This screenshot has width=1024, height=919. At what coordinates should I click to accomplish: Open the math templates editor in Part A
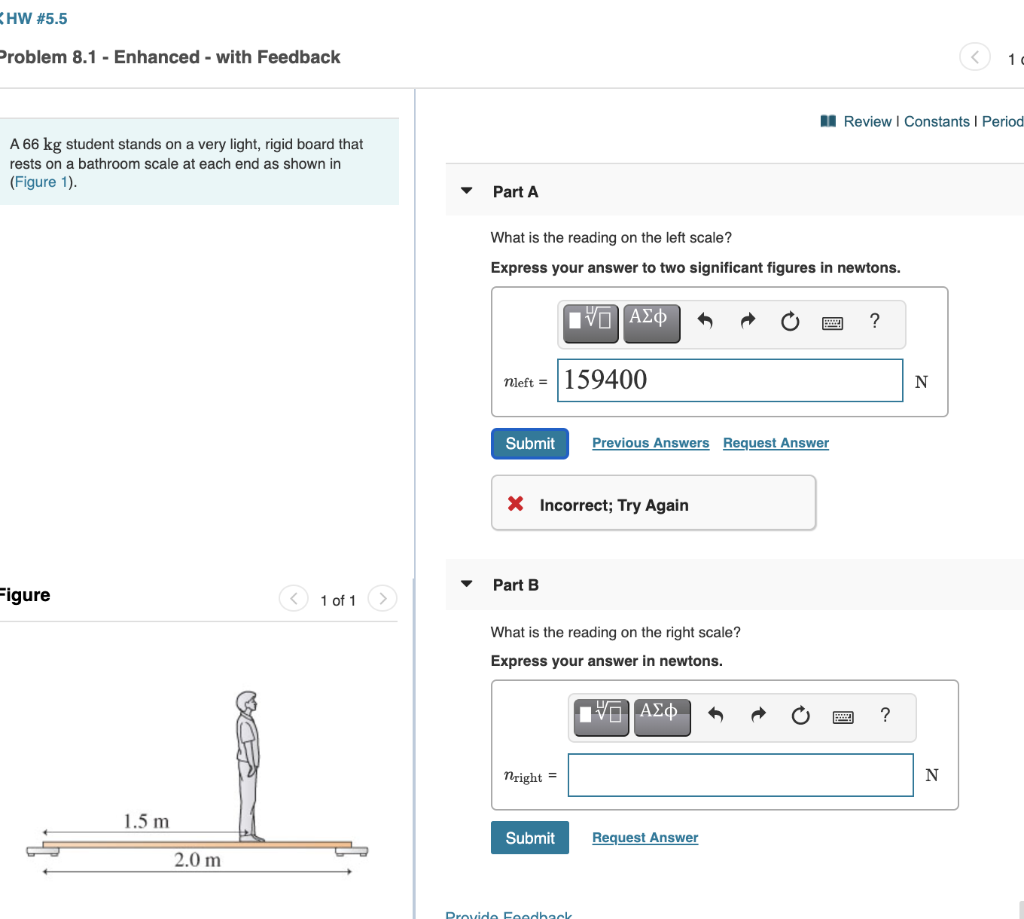[590, 323]
